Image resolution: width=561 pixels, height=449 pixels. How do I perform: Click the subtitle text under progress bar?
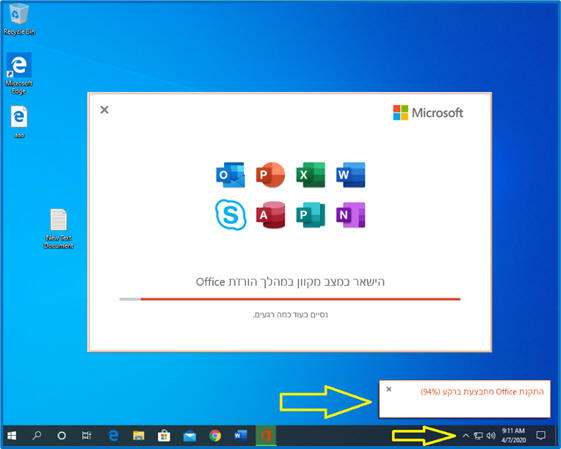pyautogui.click(x=290, y=315)
